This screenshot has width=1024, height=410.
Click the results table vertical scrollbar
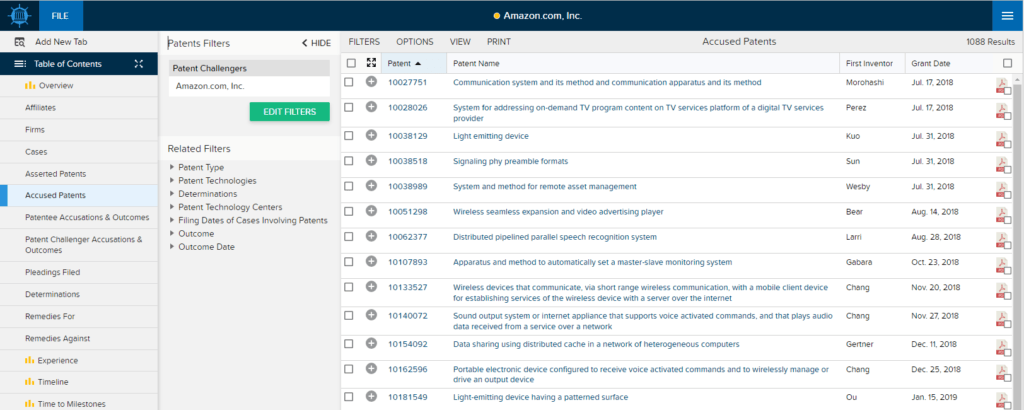coord(1017,242)
